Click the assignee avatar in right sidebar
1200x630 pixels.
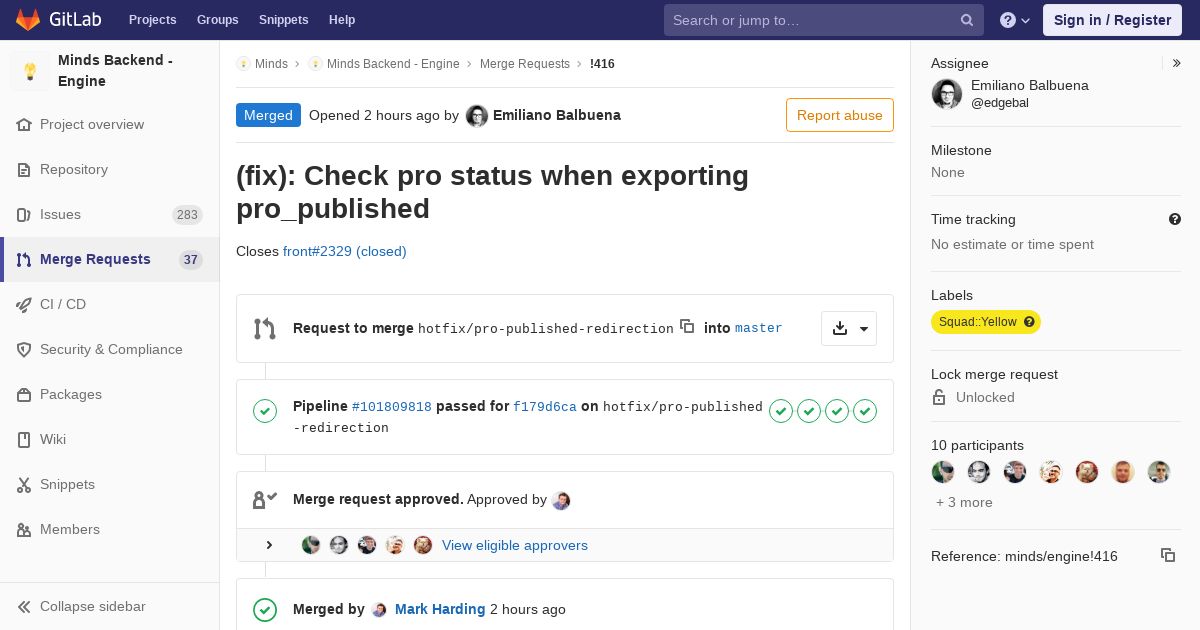click(947, 94)
